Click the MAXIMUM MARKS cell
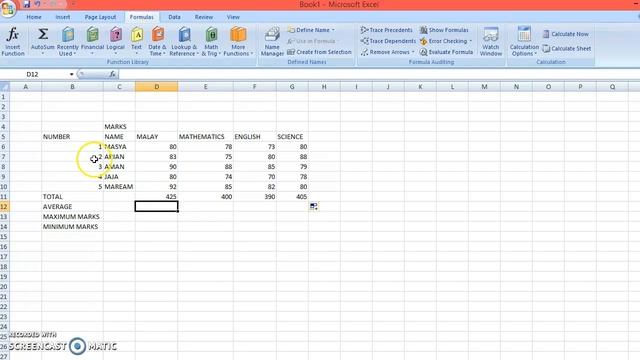The width and height of the screenshot is (640, 360). pyautogui.click(x=72, y=216)
